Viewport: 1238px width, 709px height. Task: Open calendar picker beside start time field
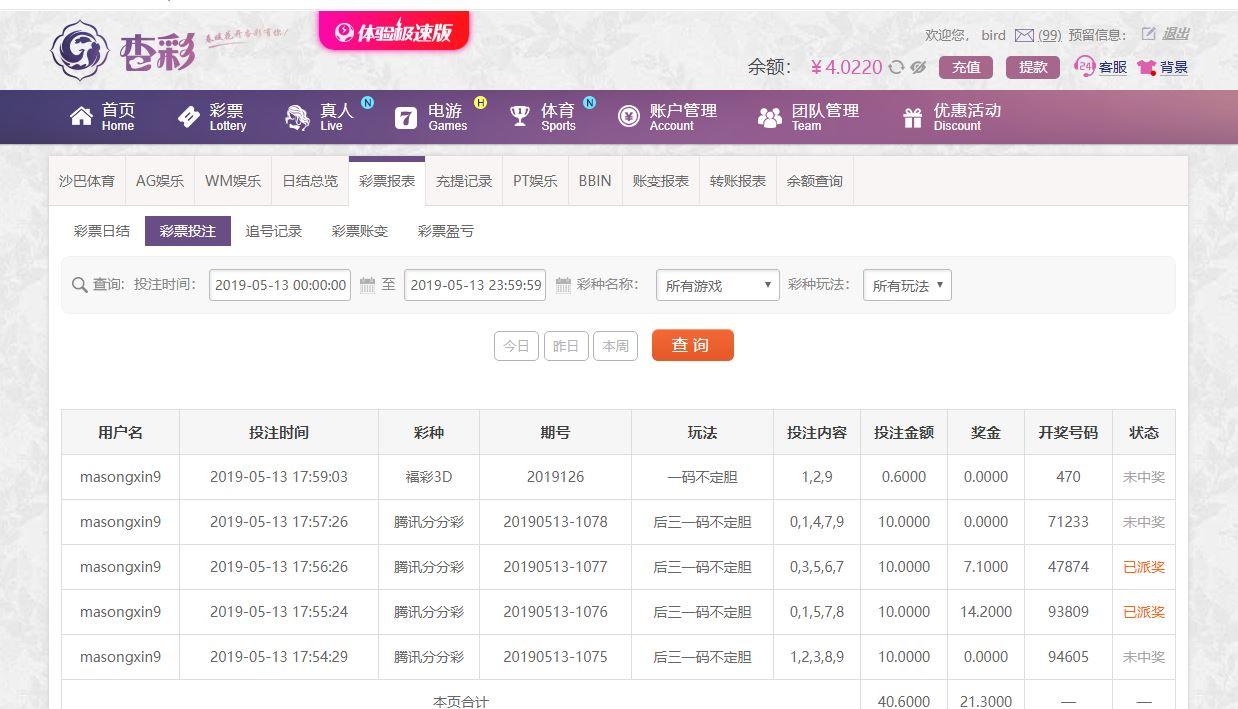367,285
